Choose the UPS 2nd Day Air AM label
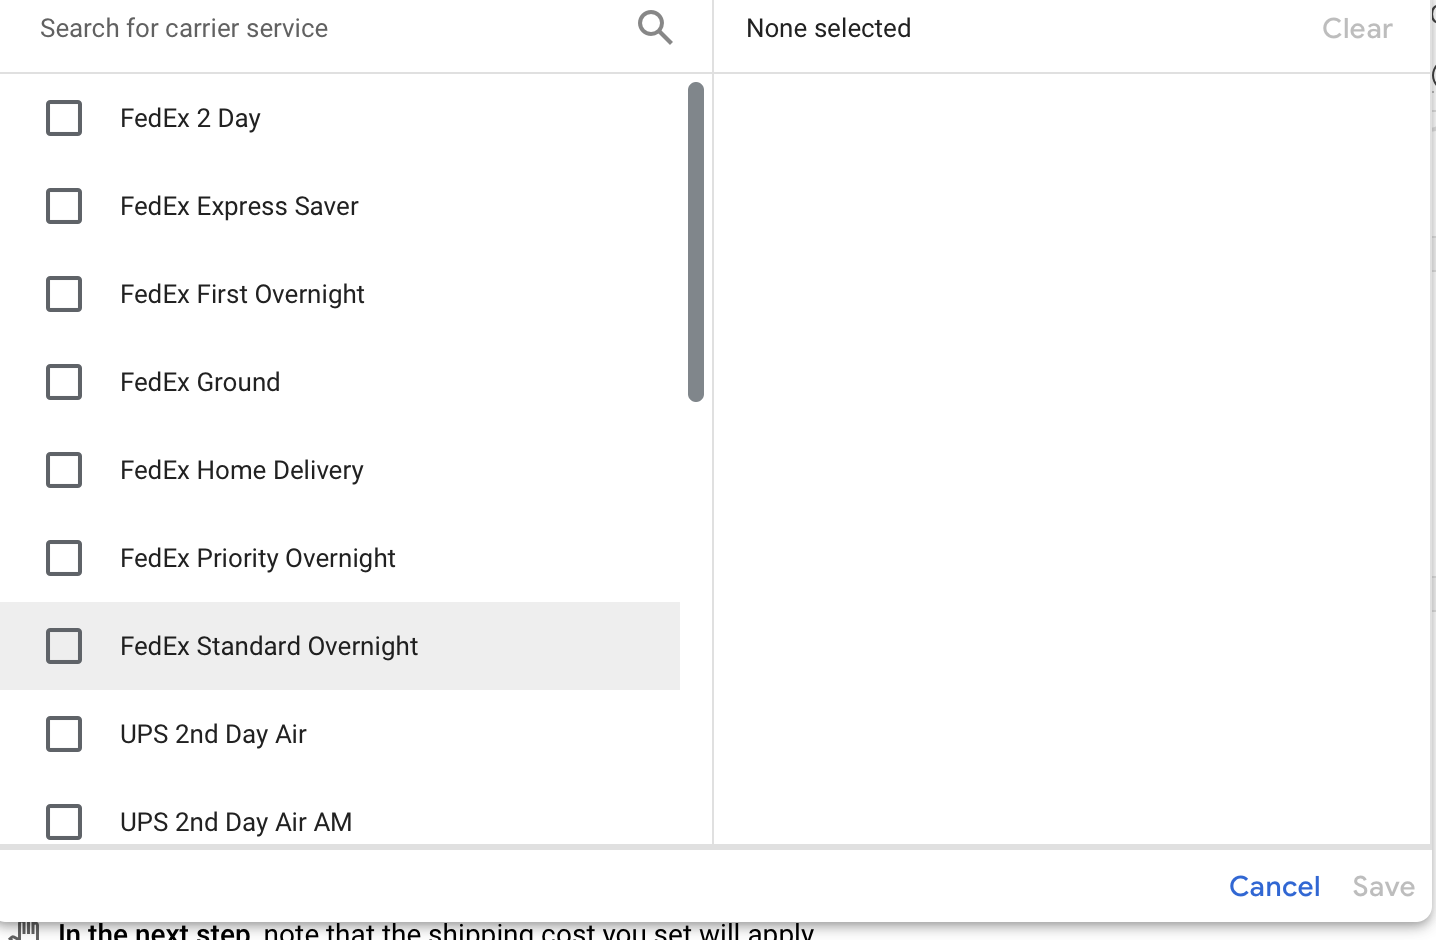 pyautogui.click(x=236, y=822)
